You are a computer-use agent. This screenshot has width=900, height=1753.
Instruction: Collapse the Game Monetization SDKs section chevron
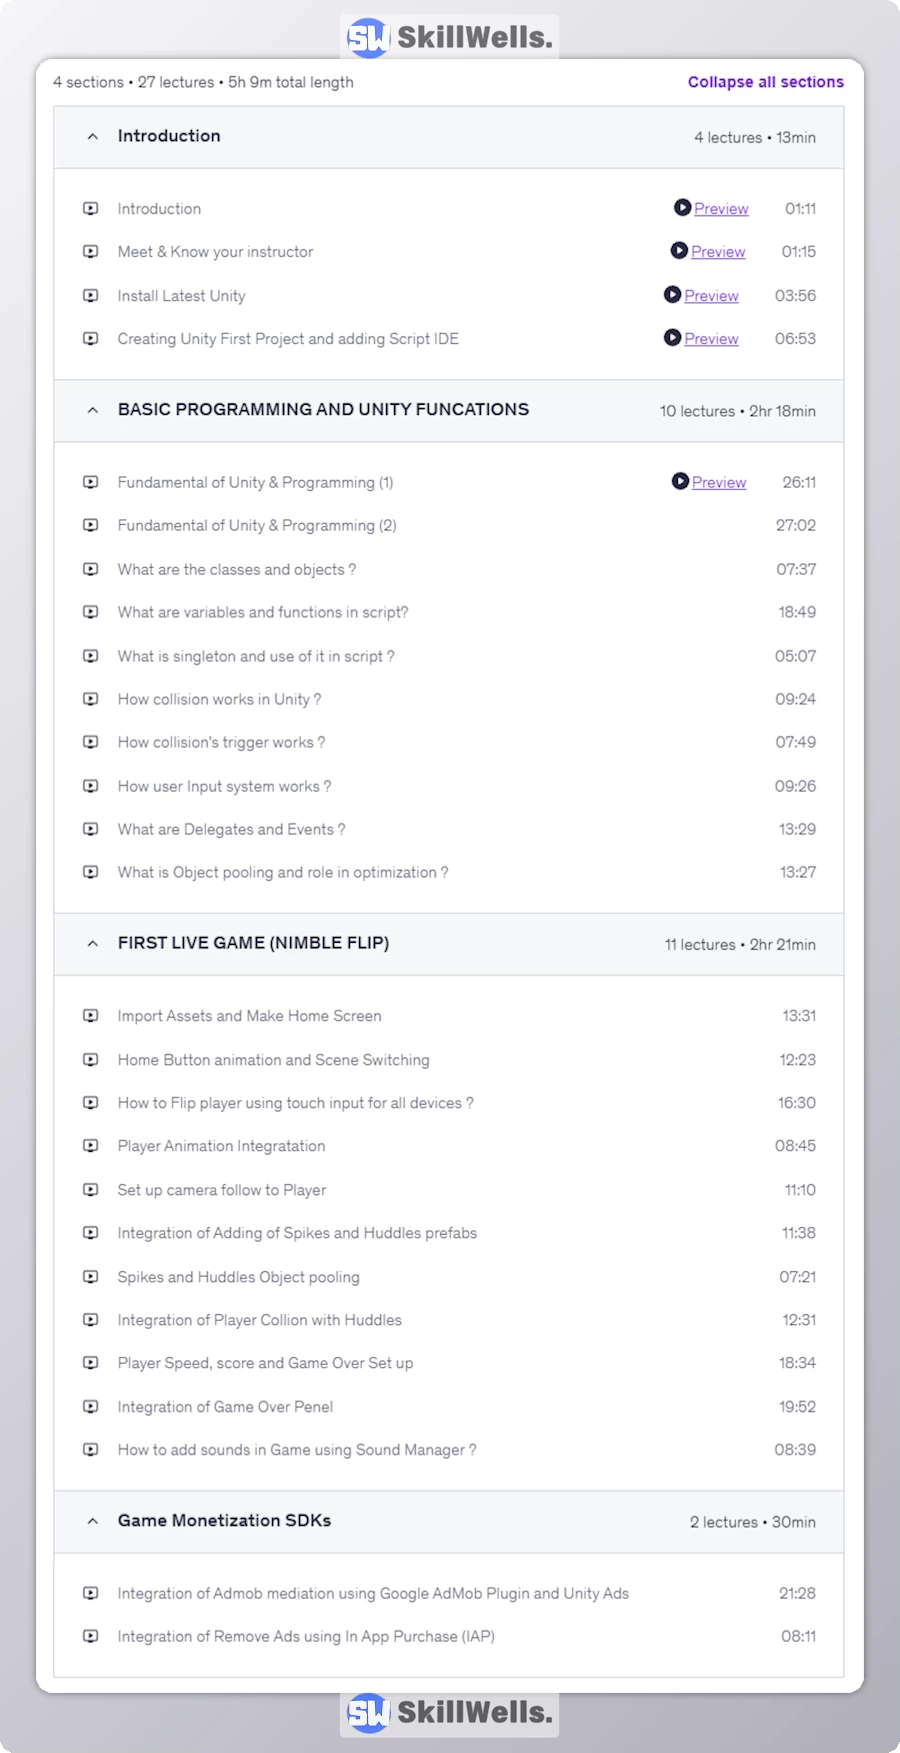click(93, 1521)
